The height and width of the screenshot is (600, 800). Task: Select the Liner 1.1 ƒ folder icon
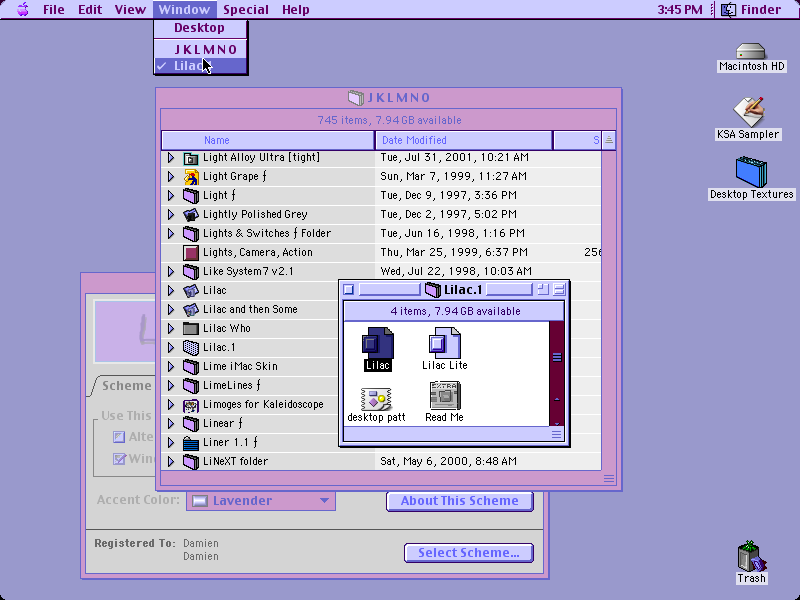pos(190,443)
